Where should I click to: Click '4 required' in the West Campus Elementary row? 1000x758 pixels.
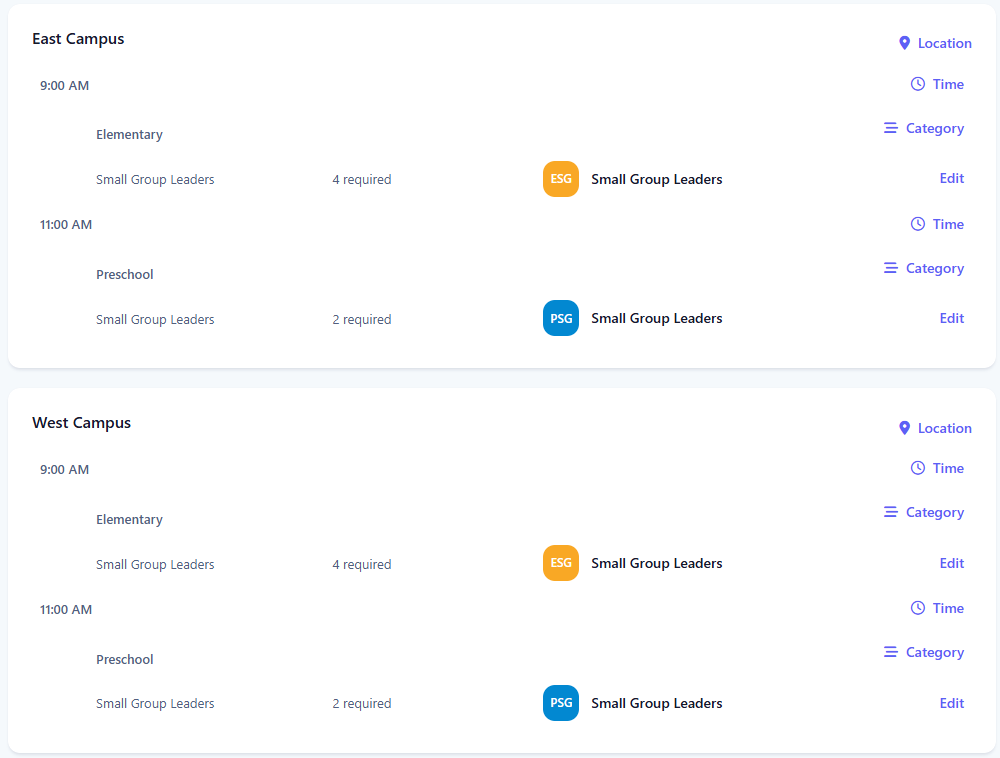362,564
